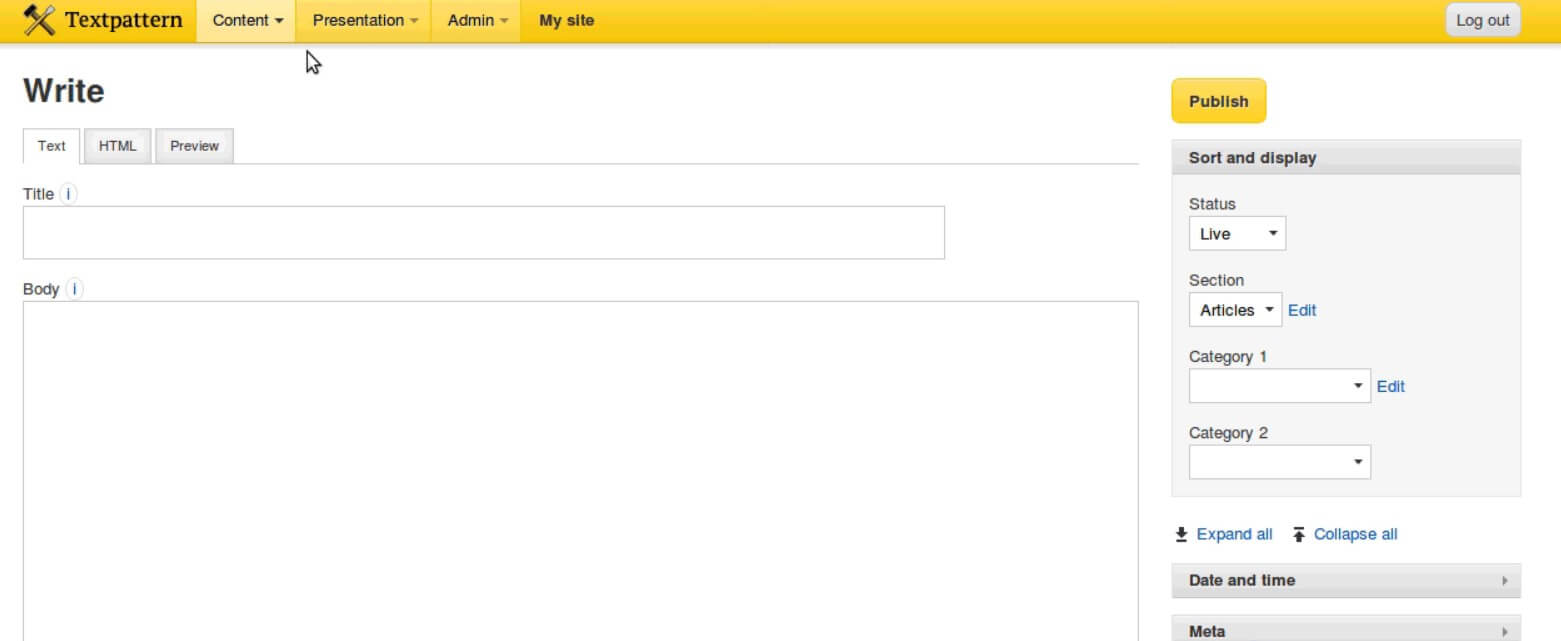Open the Admin menu
Viewport: 1561px width, 641px height.
(x=477, y=20)
